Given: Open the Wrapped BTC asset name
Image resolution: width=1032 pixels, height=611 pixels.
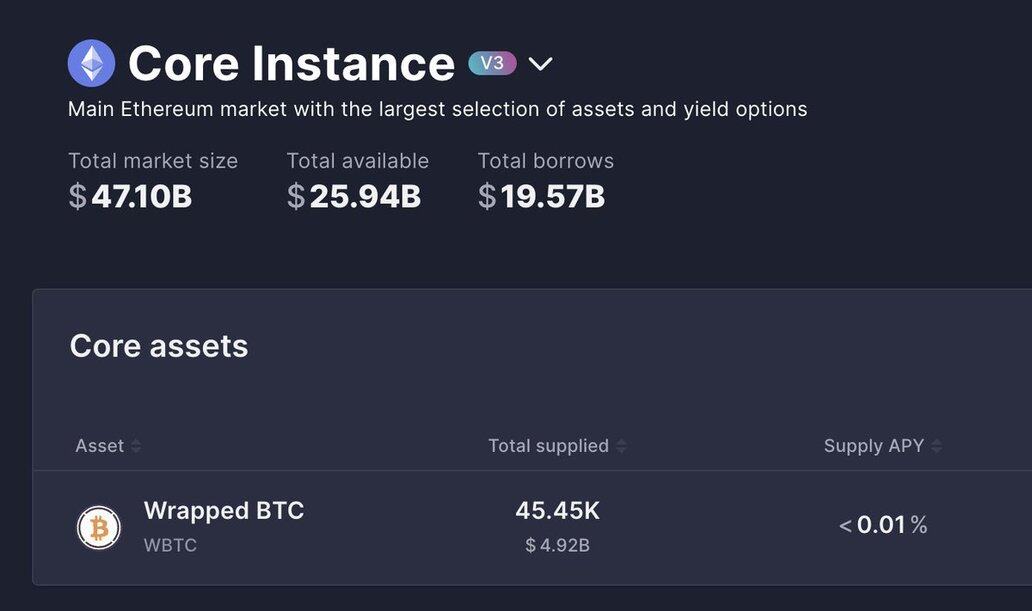Looking at the screenshot, I should [x=223, y=511].
